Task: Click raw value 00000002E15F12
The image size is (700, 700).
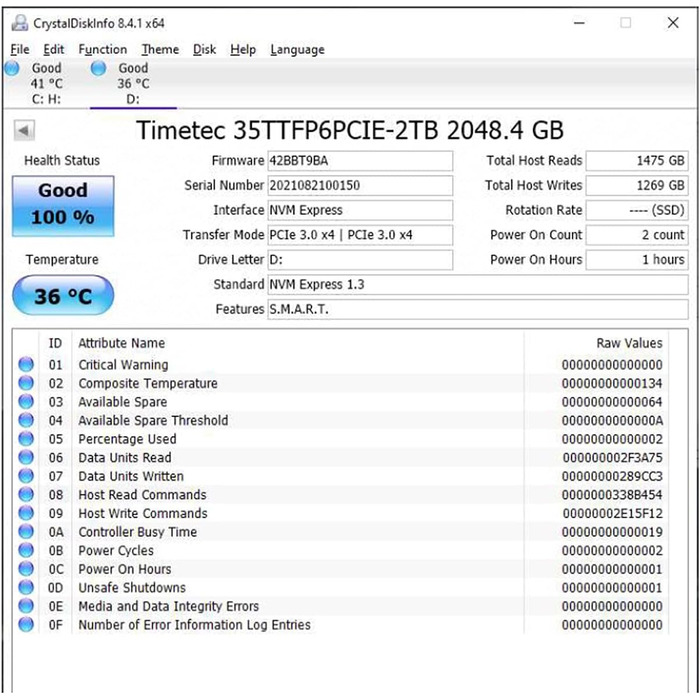Action: (x=612, y=513)
